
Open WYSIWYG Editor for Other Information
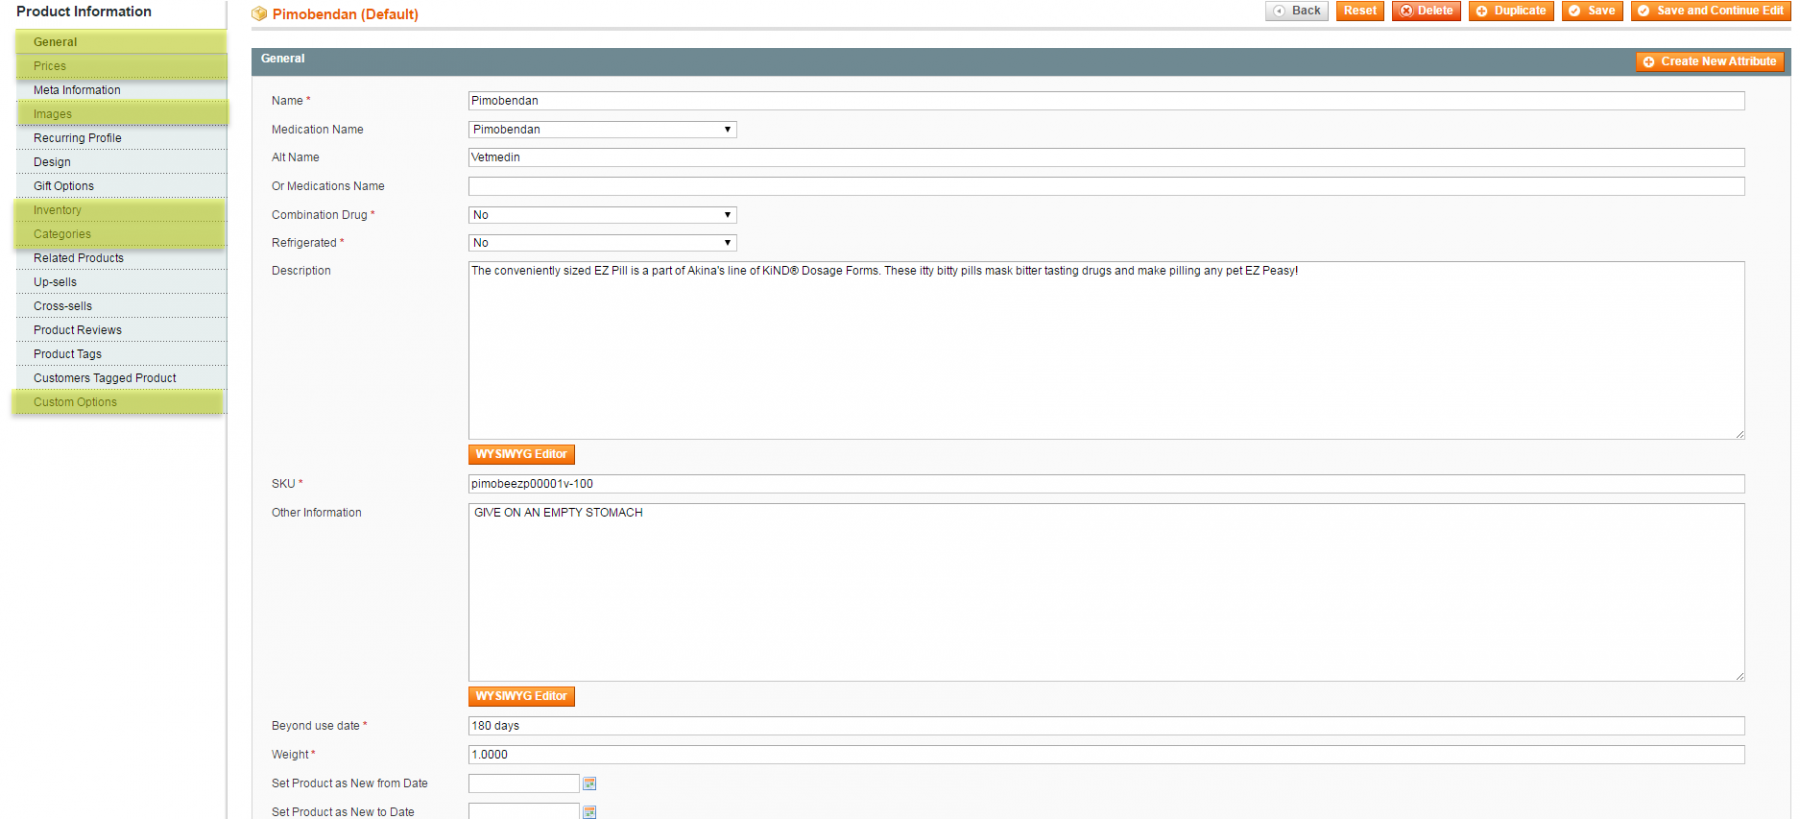coord(521,697)
